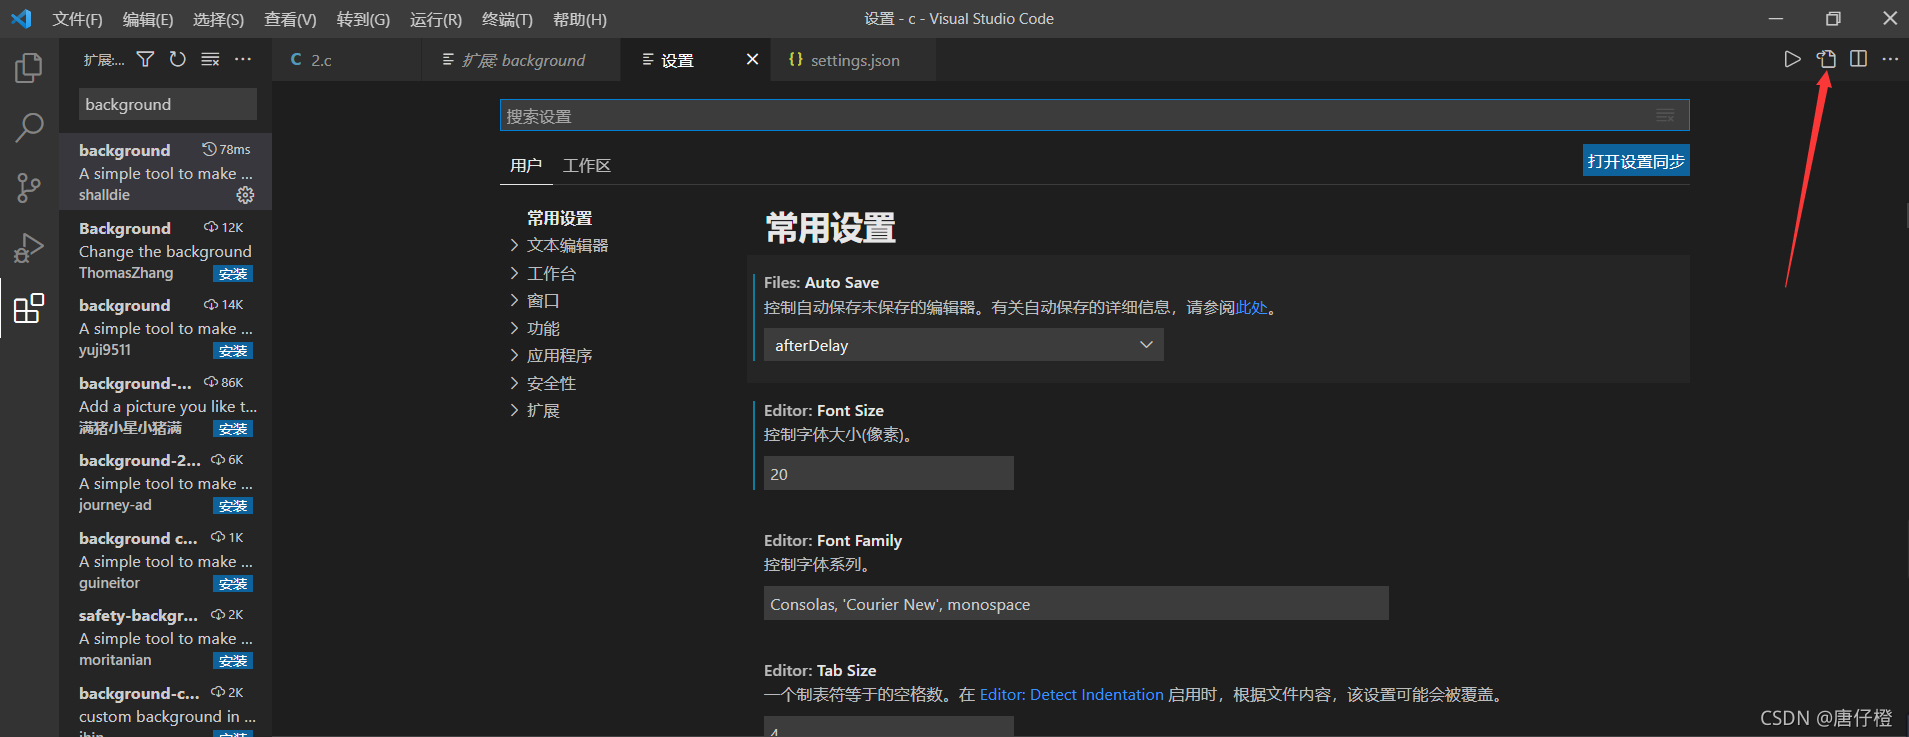Install background extension by guineitor

pos(233,584)
